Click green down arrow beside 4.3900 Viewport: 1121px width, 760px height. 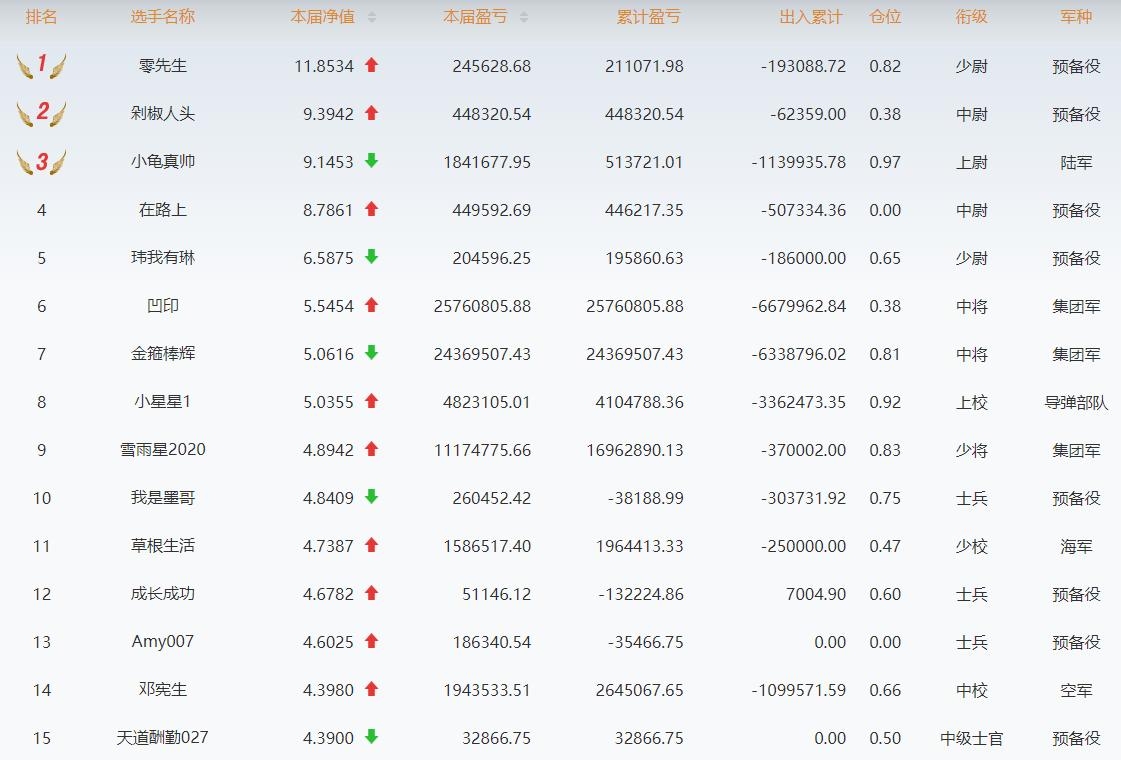[371, 737]
